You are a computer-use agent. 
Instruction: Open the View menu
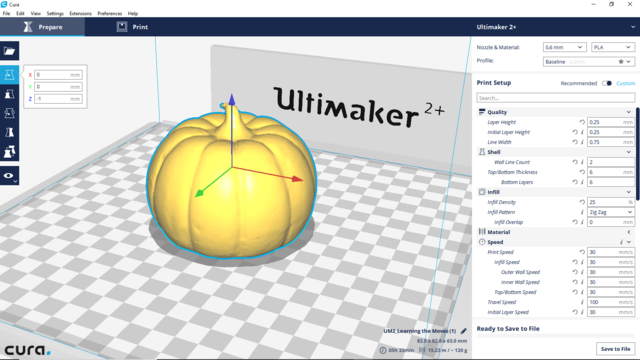point(36,13)
